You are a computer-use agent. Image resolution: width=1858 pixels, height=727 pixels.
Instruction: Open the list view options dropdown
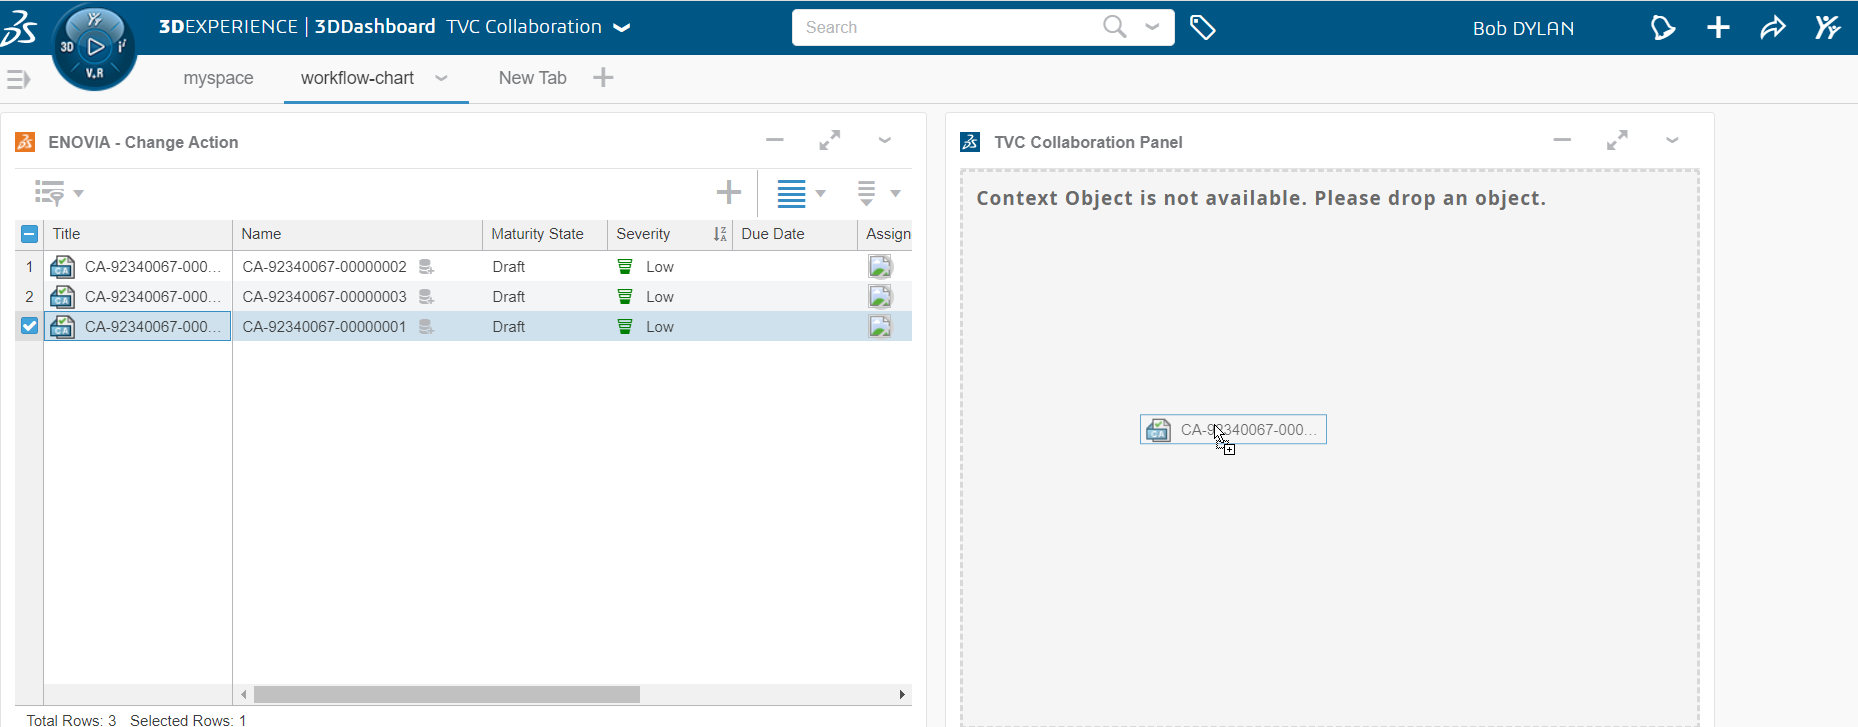point(801,193)
